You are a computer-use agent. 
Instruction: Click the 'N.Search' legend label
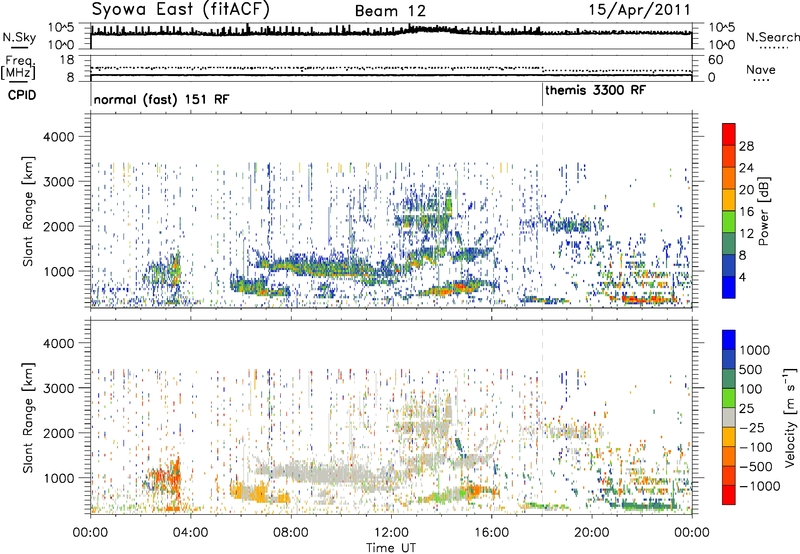(772, 37)
